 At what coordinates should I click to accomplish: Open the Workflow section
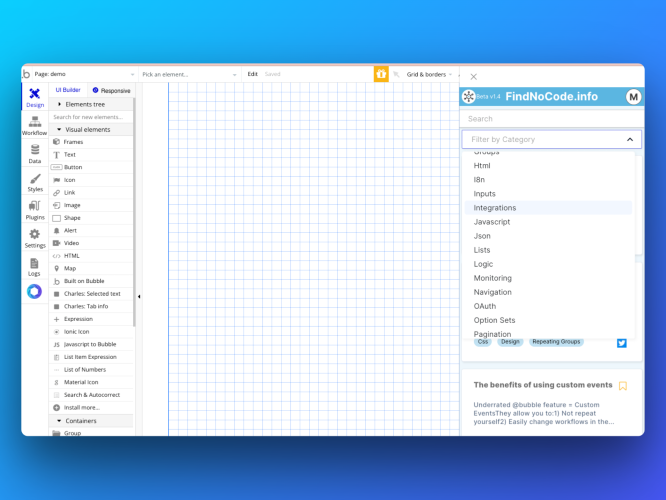[35, 126]
